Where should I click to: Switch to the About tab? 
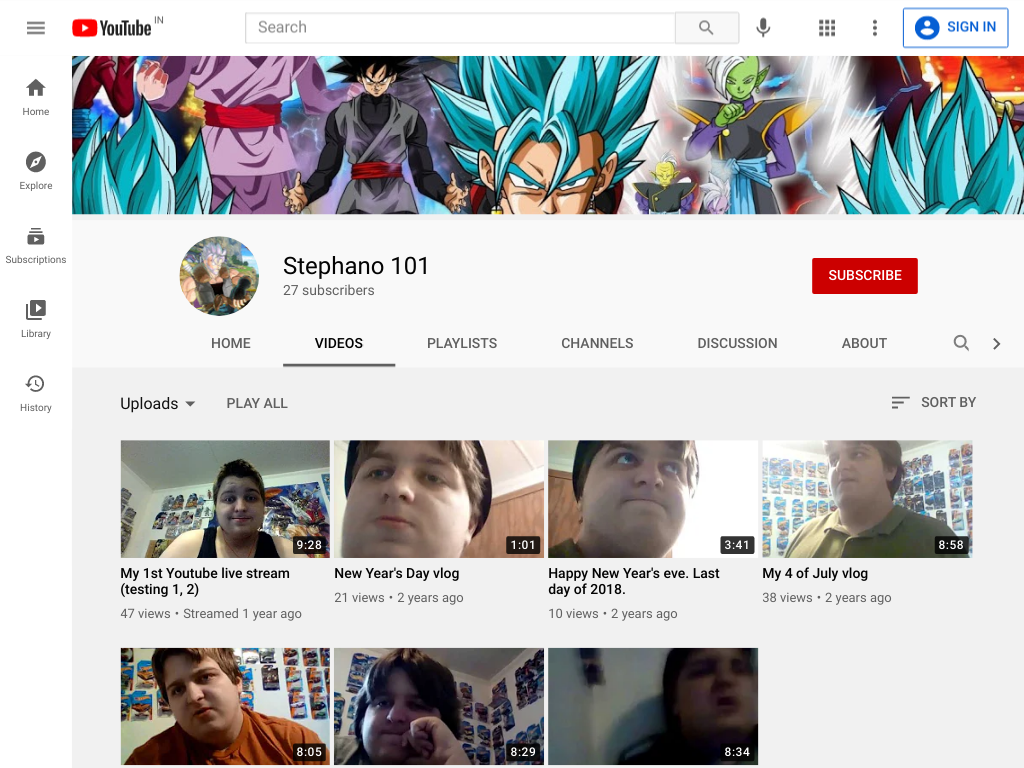click(x=864, y=344)
